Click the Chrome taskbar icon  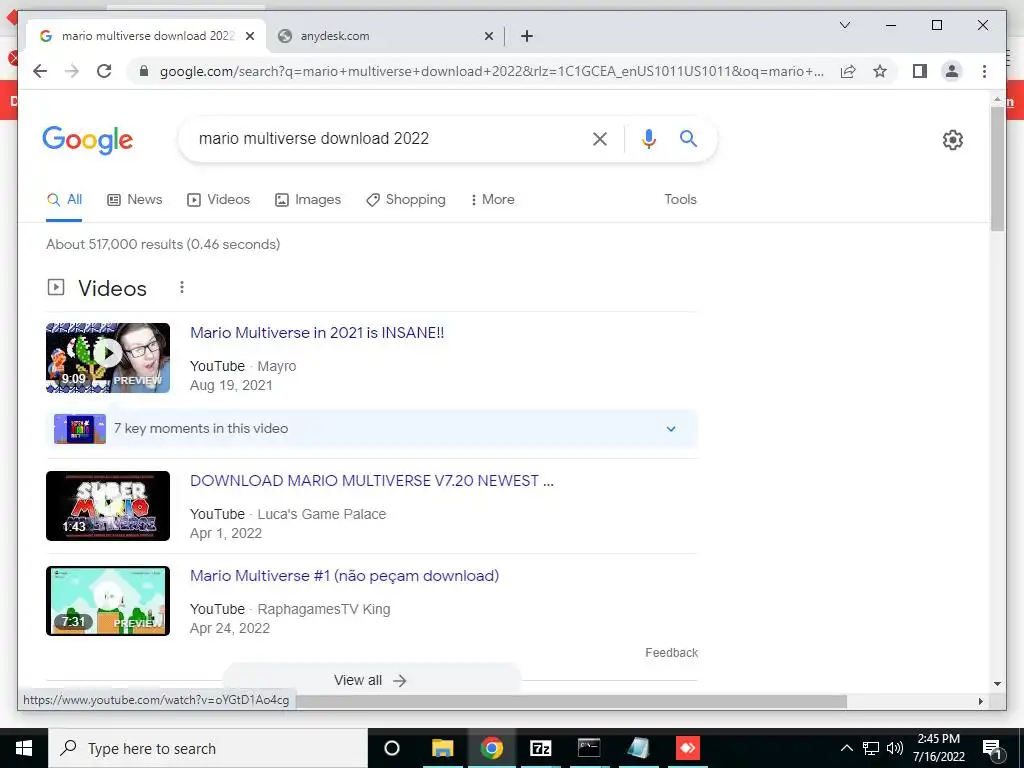pos(491,748)
